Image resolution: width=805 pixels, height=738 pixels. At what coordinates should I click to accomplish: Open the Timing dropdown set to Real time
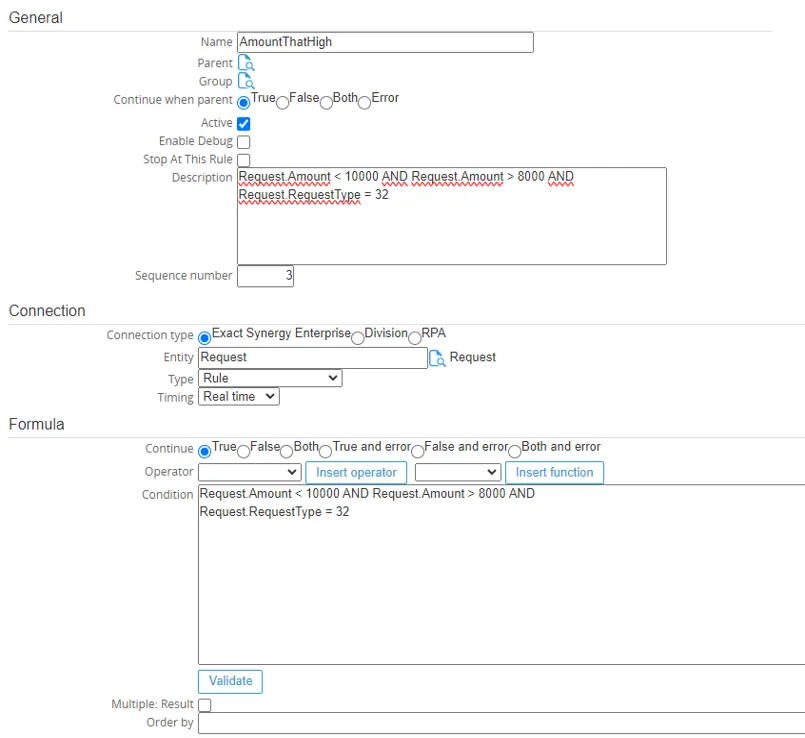point(239,397)
